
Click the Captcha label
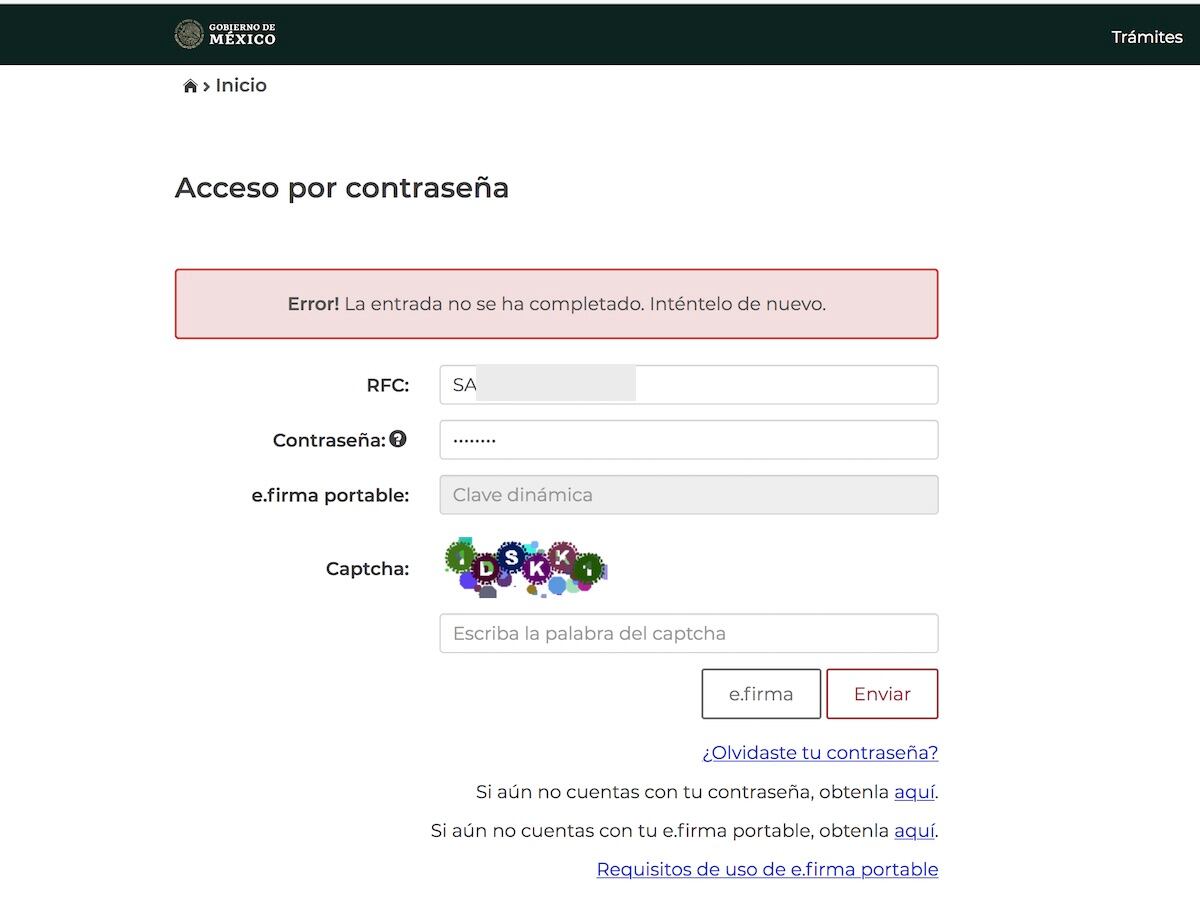[x=367, y=569]
